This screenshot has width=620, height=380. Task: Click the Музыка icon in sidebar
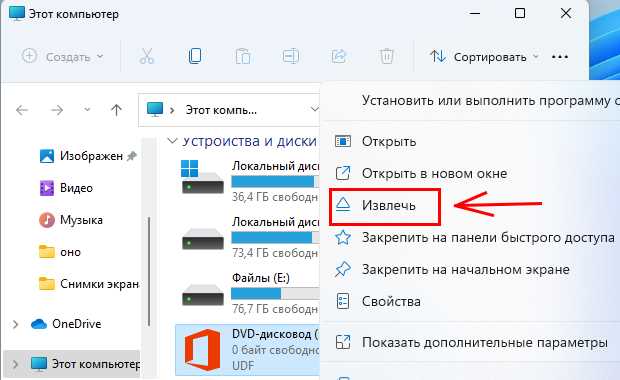[47, 220]
